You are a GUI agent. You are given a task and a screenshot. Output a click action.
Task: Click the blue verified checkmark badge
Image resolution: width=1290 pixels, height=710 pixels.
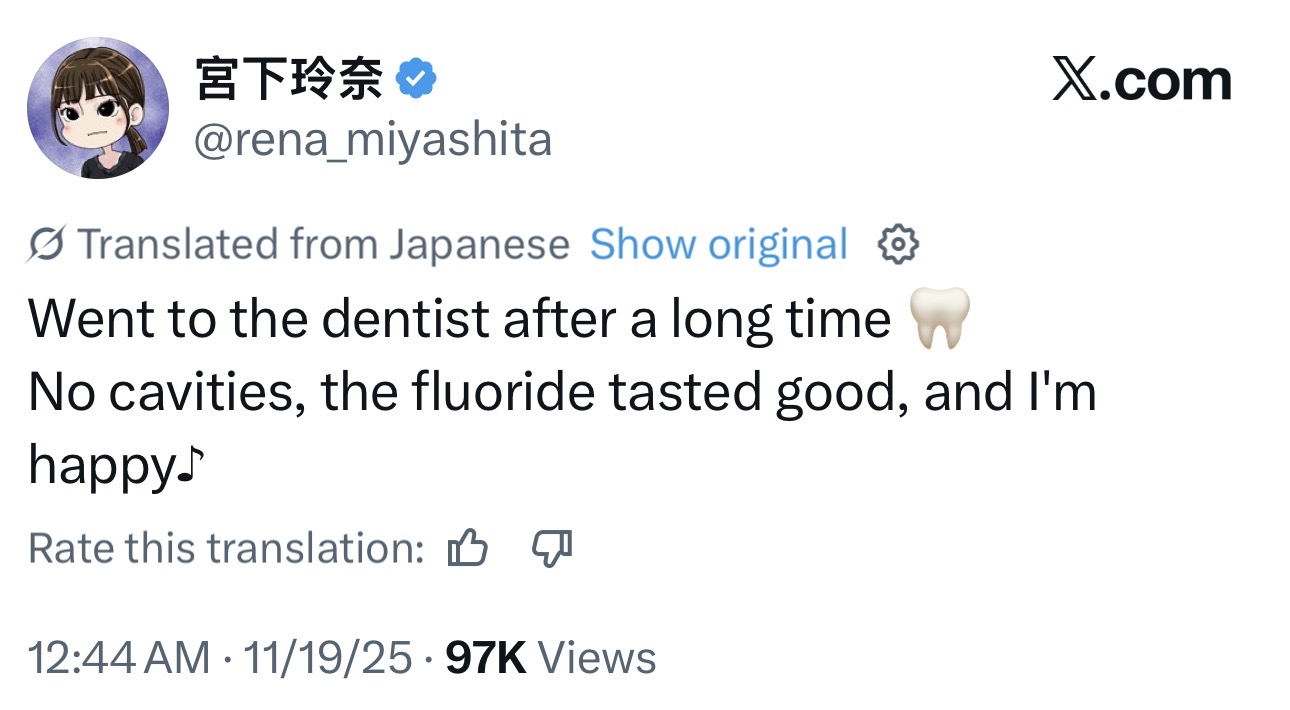(x=416, y=79)
